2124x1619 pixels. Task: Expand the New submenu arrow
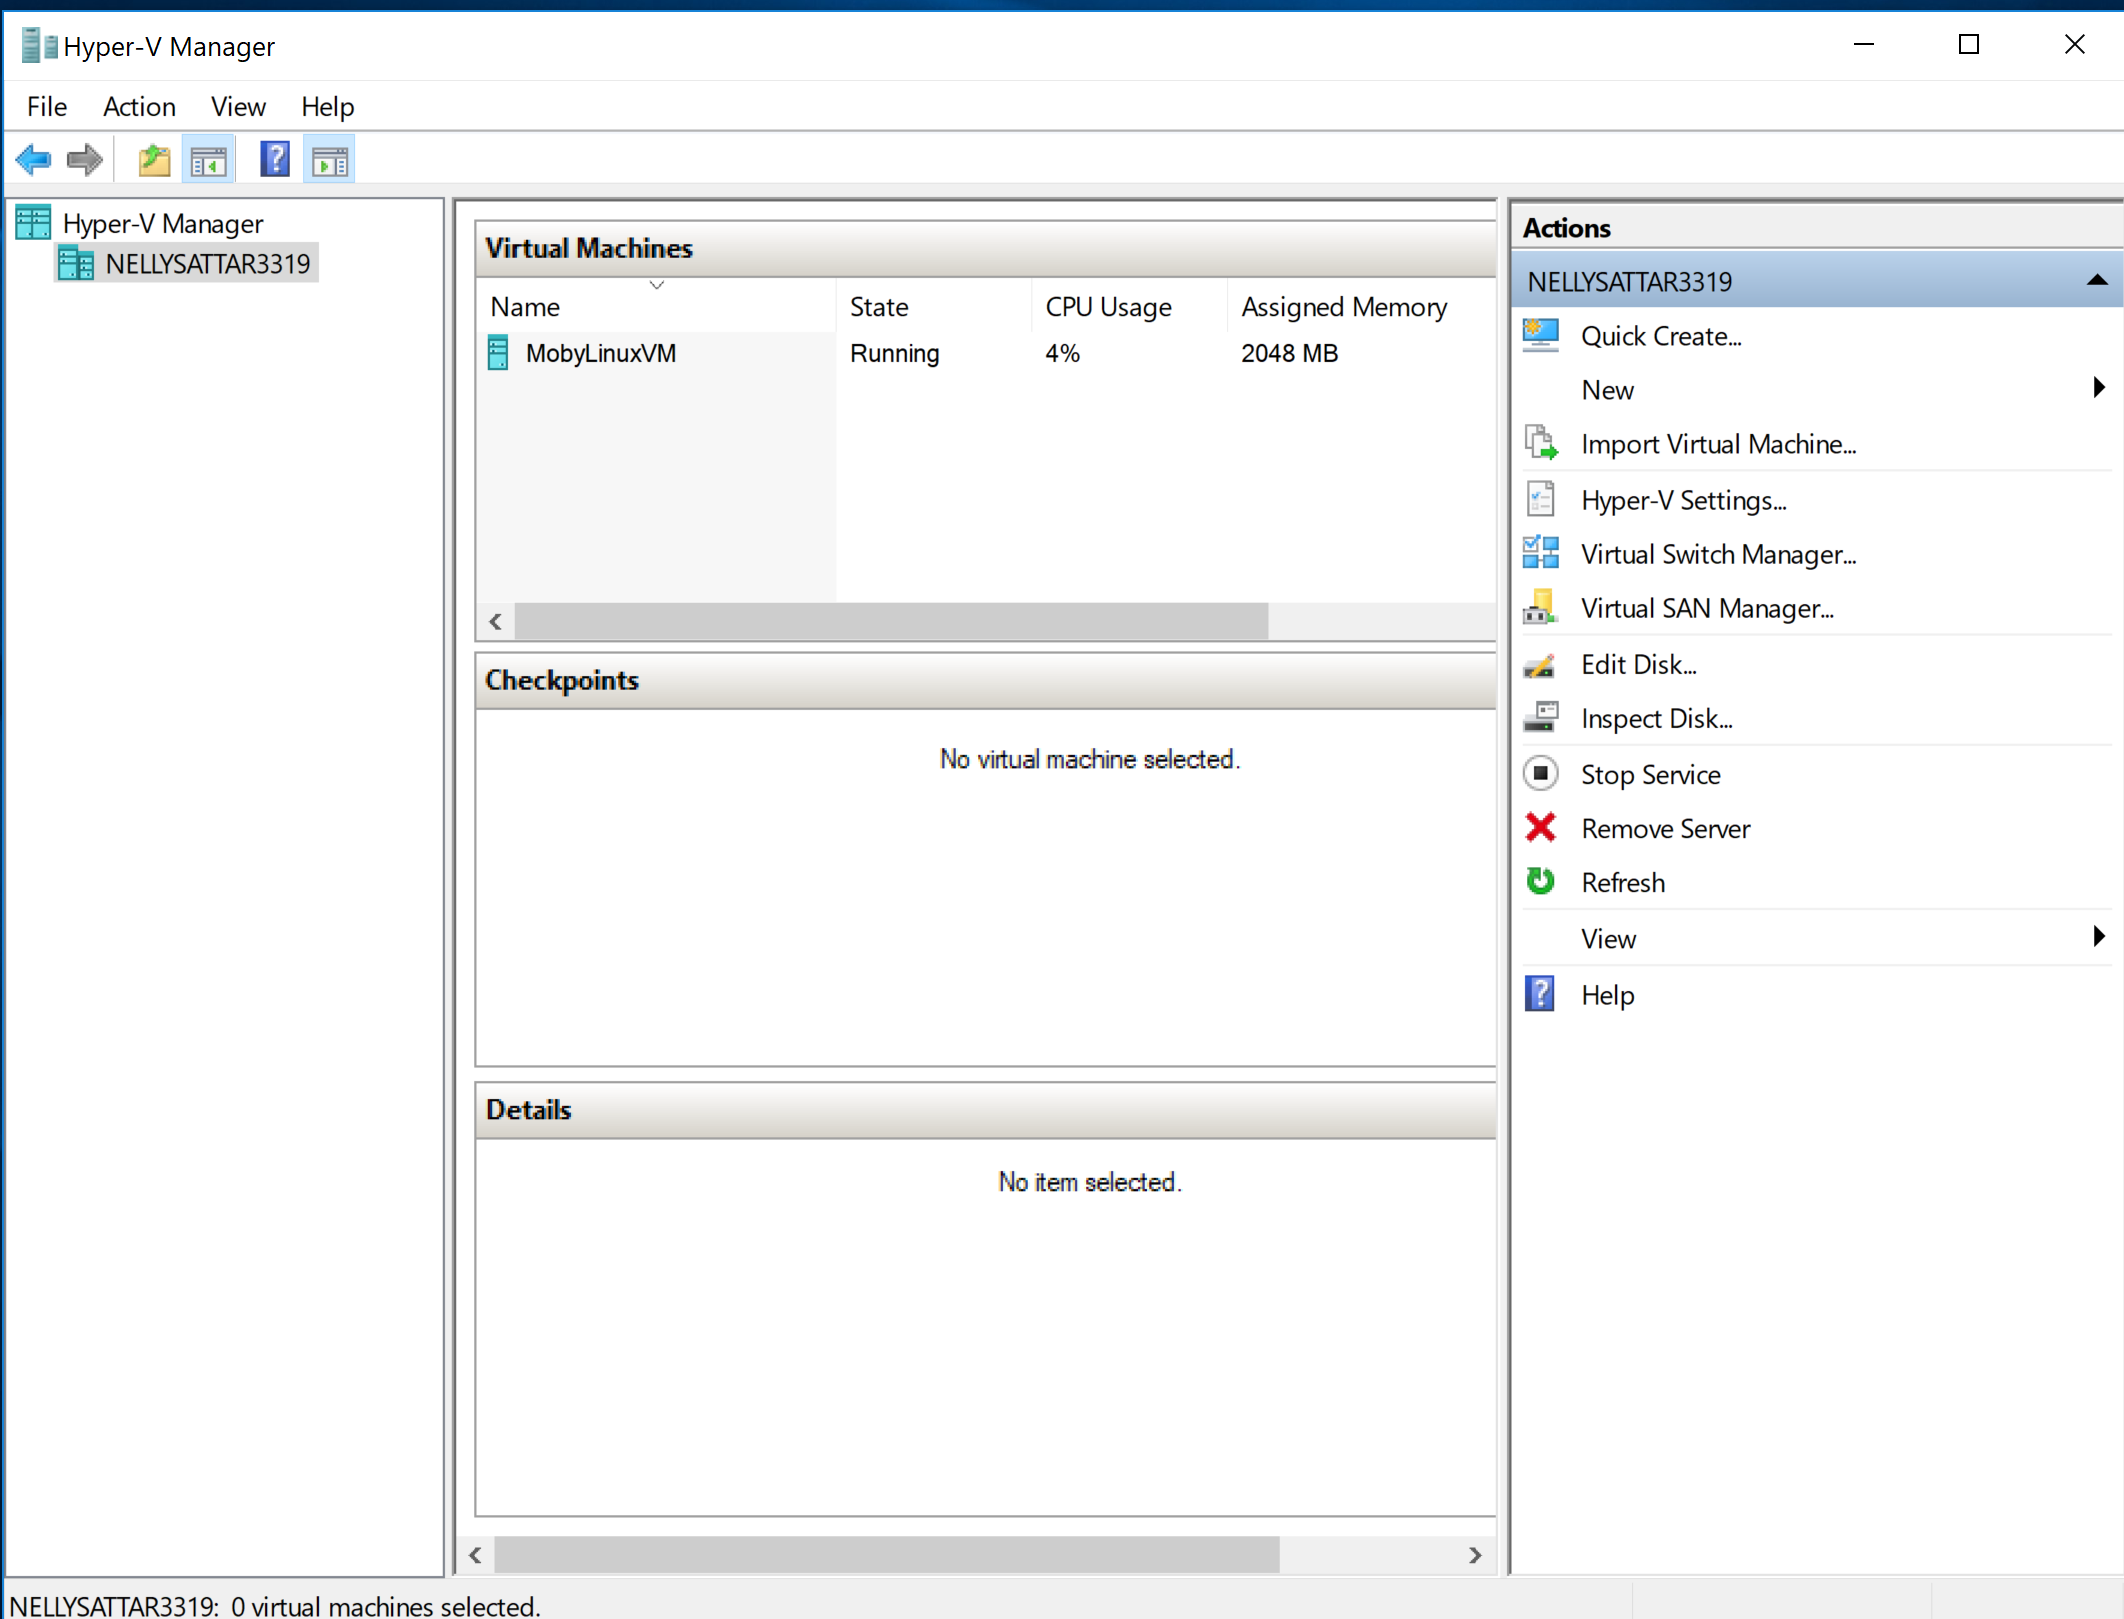pyautogui.click(x=2098, y=388)
